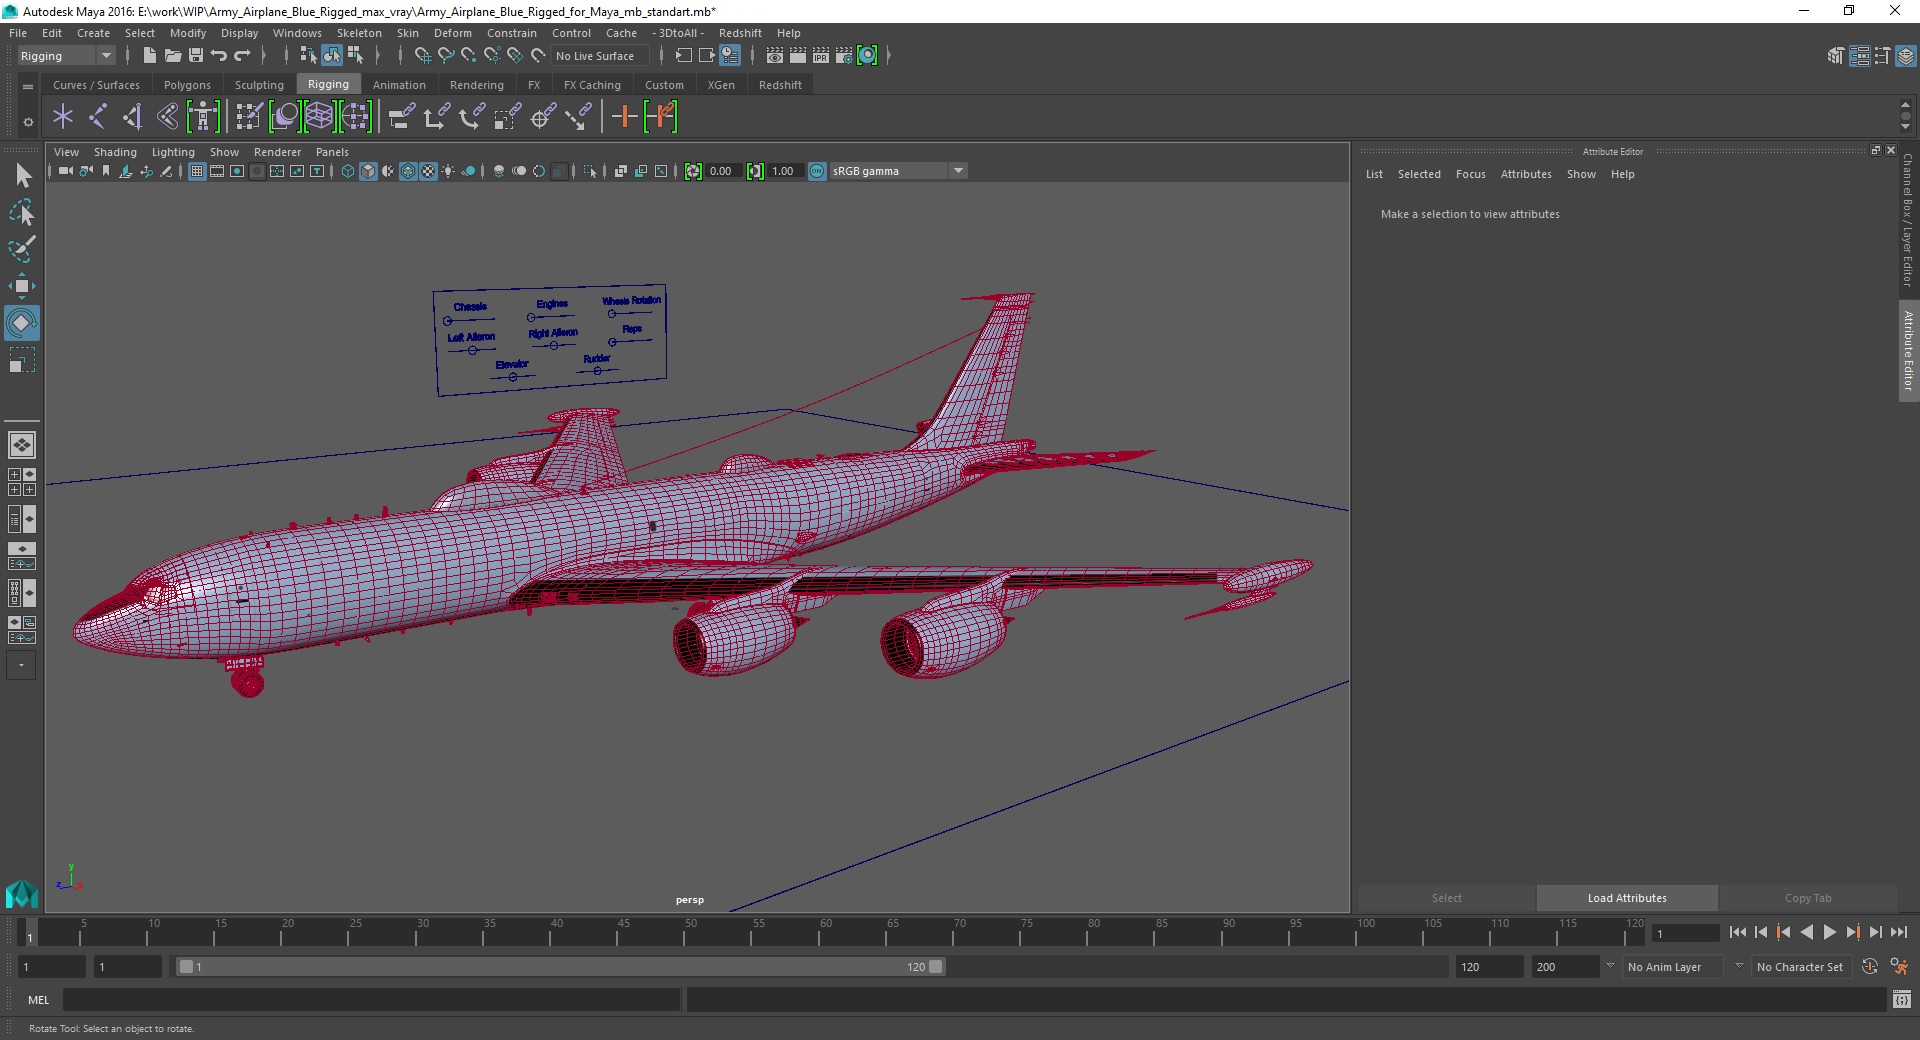Select the Create Joint shelf tool
This screenshot has height=1040, width=1920.
coord(97,117)
